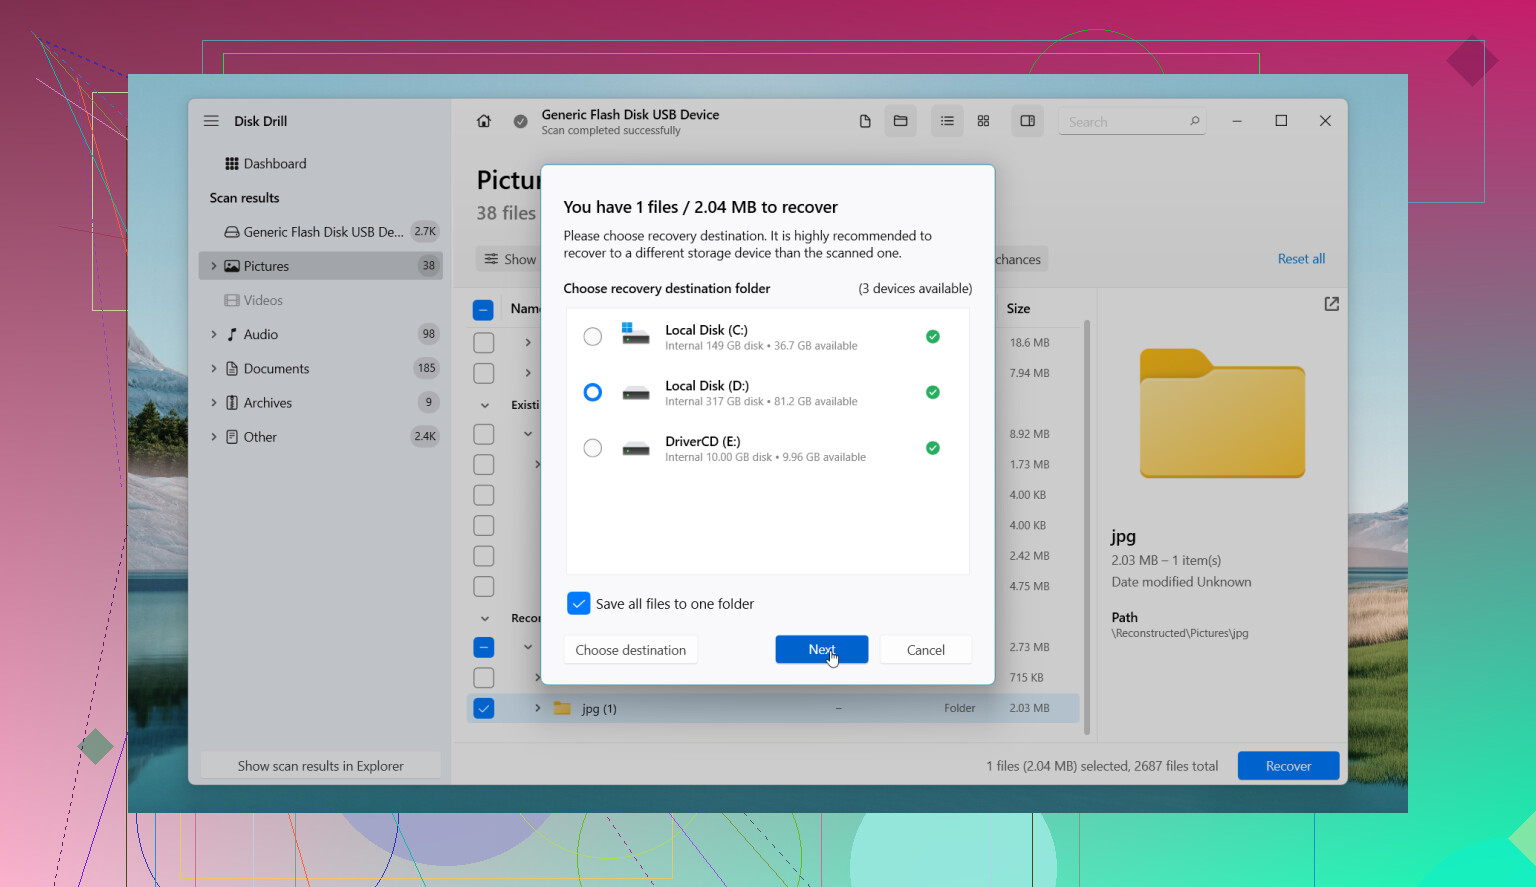Click the Other file-type icon in sidebar
Viewport: 1536px width, 887px height.
(232, 437)
